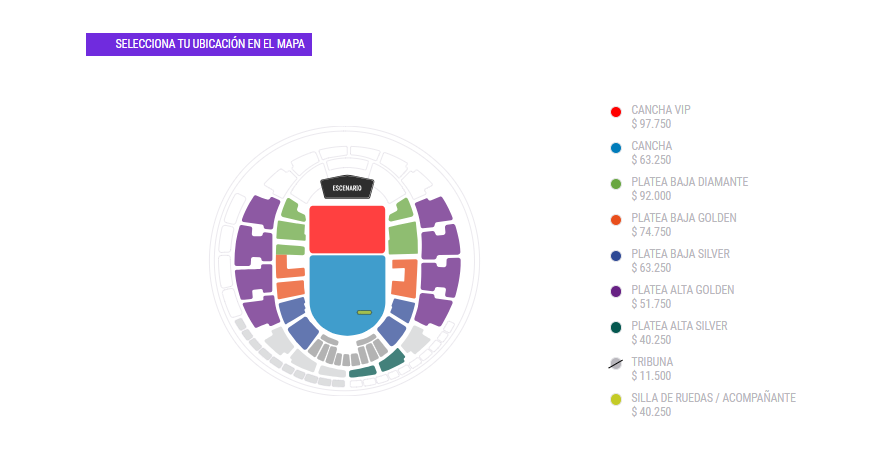Viewport: 892px width, 449px height.
Task: Choose the 'TRIBUNA' legend label
Action: [652, 362]
